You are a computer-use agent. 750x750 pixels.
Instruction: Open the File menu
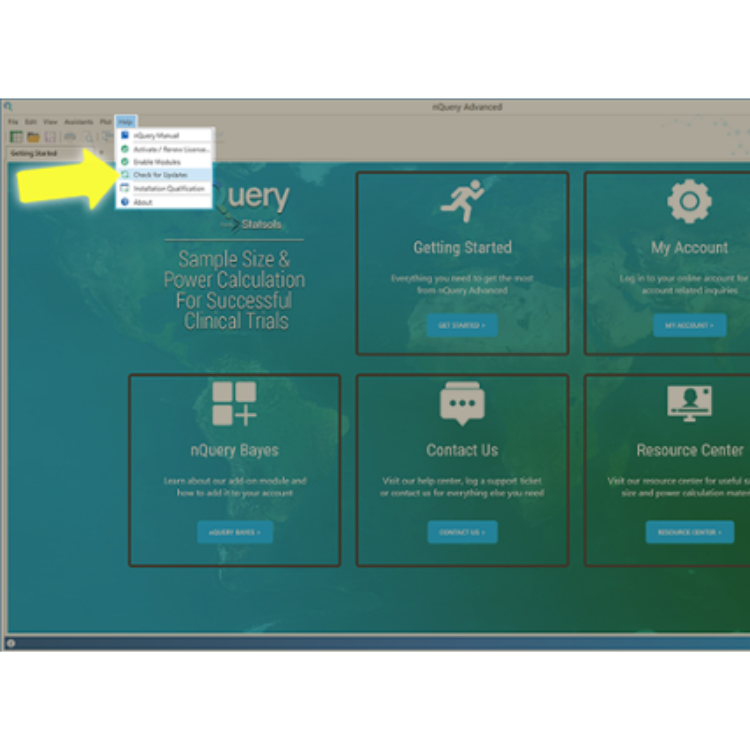13,122
